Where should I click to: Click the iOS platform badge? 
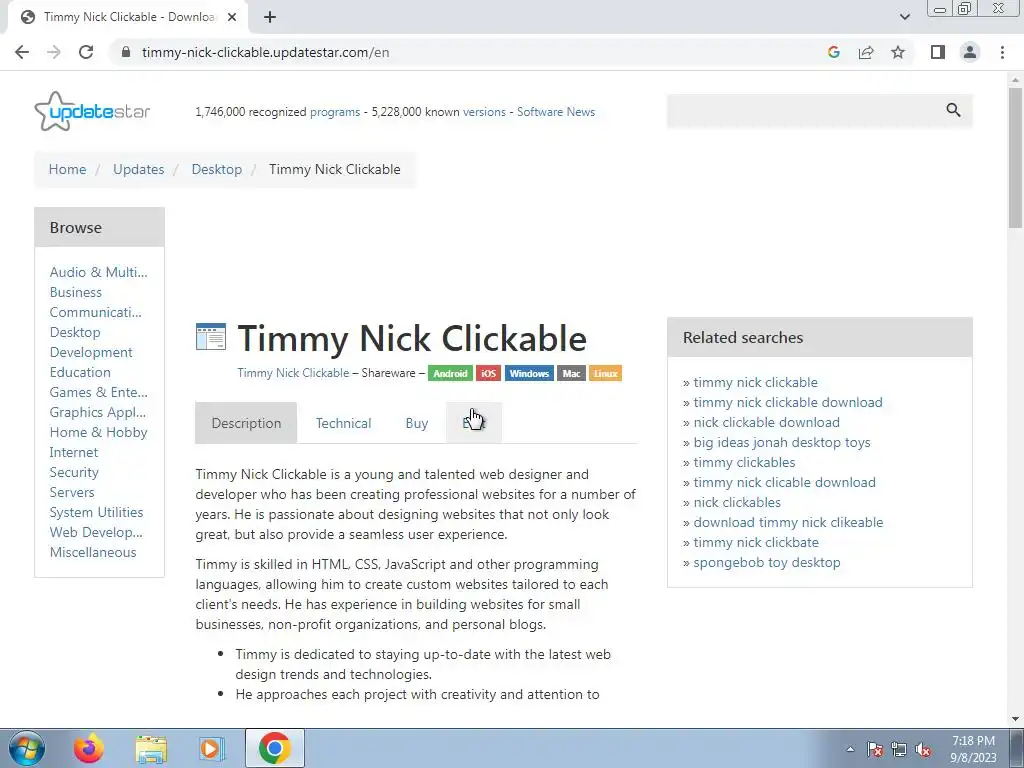(488, 374)
